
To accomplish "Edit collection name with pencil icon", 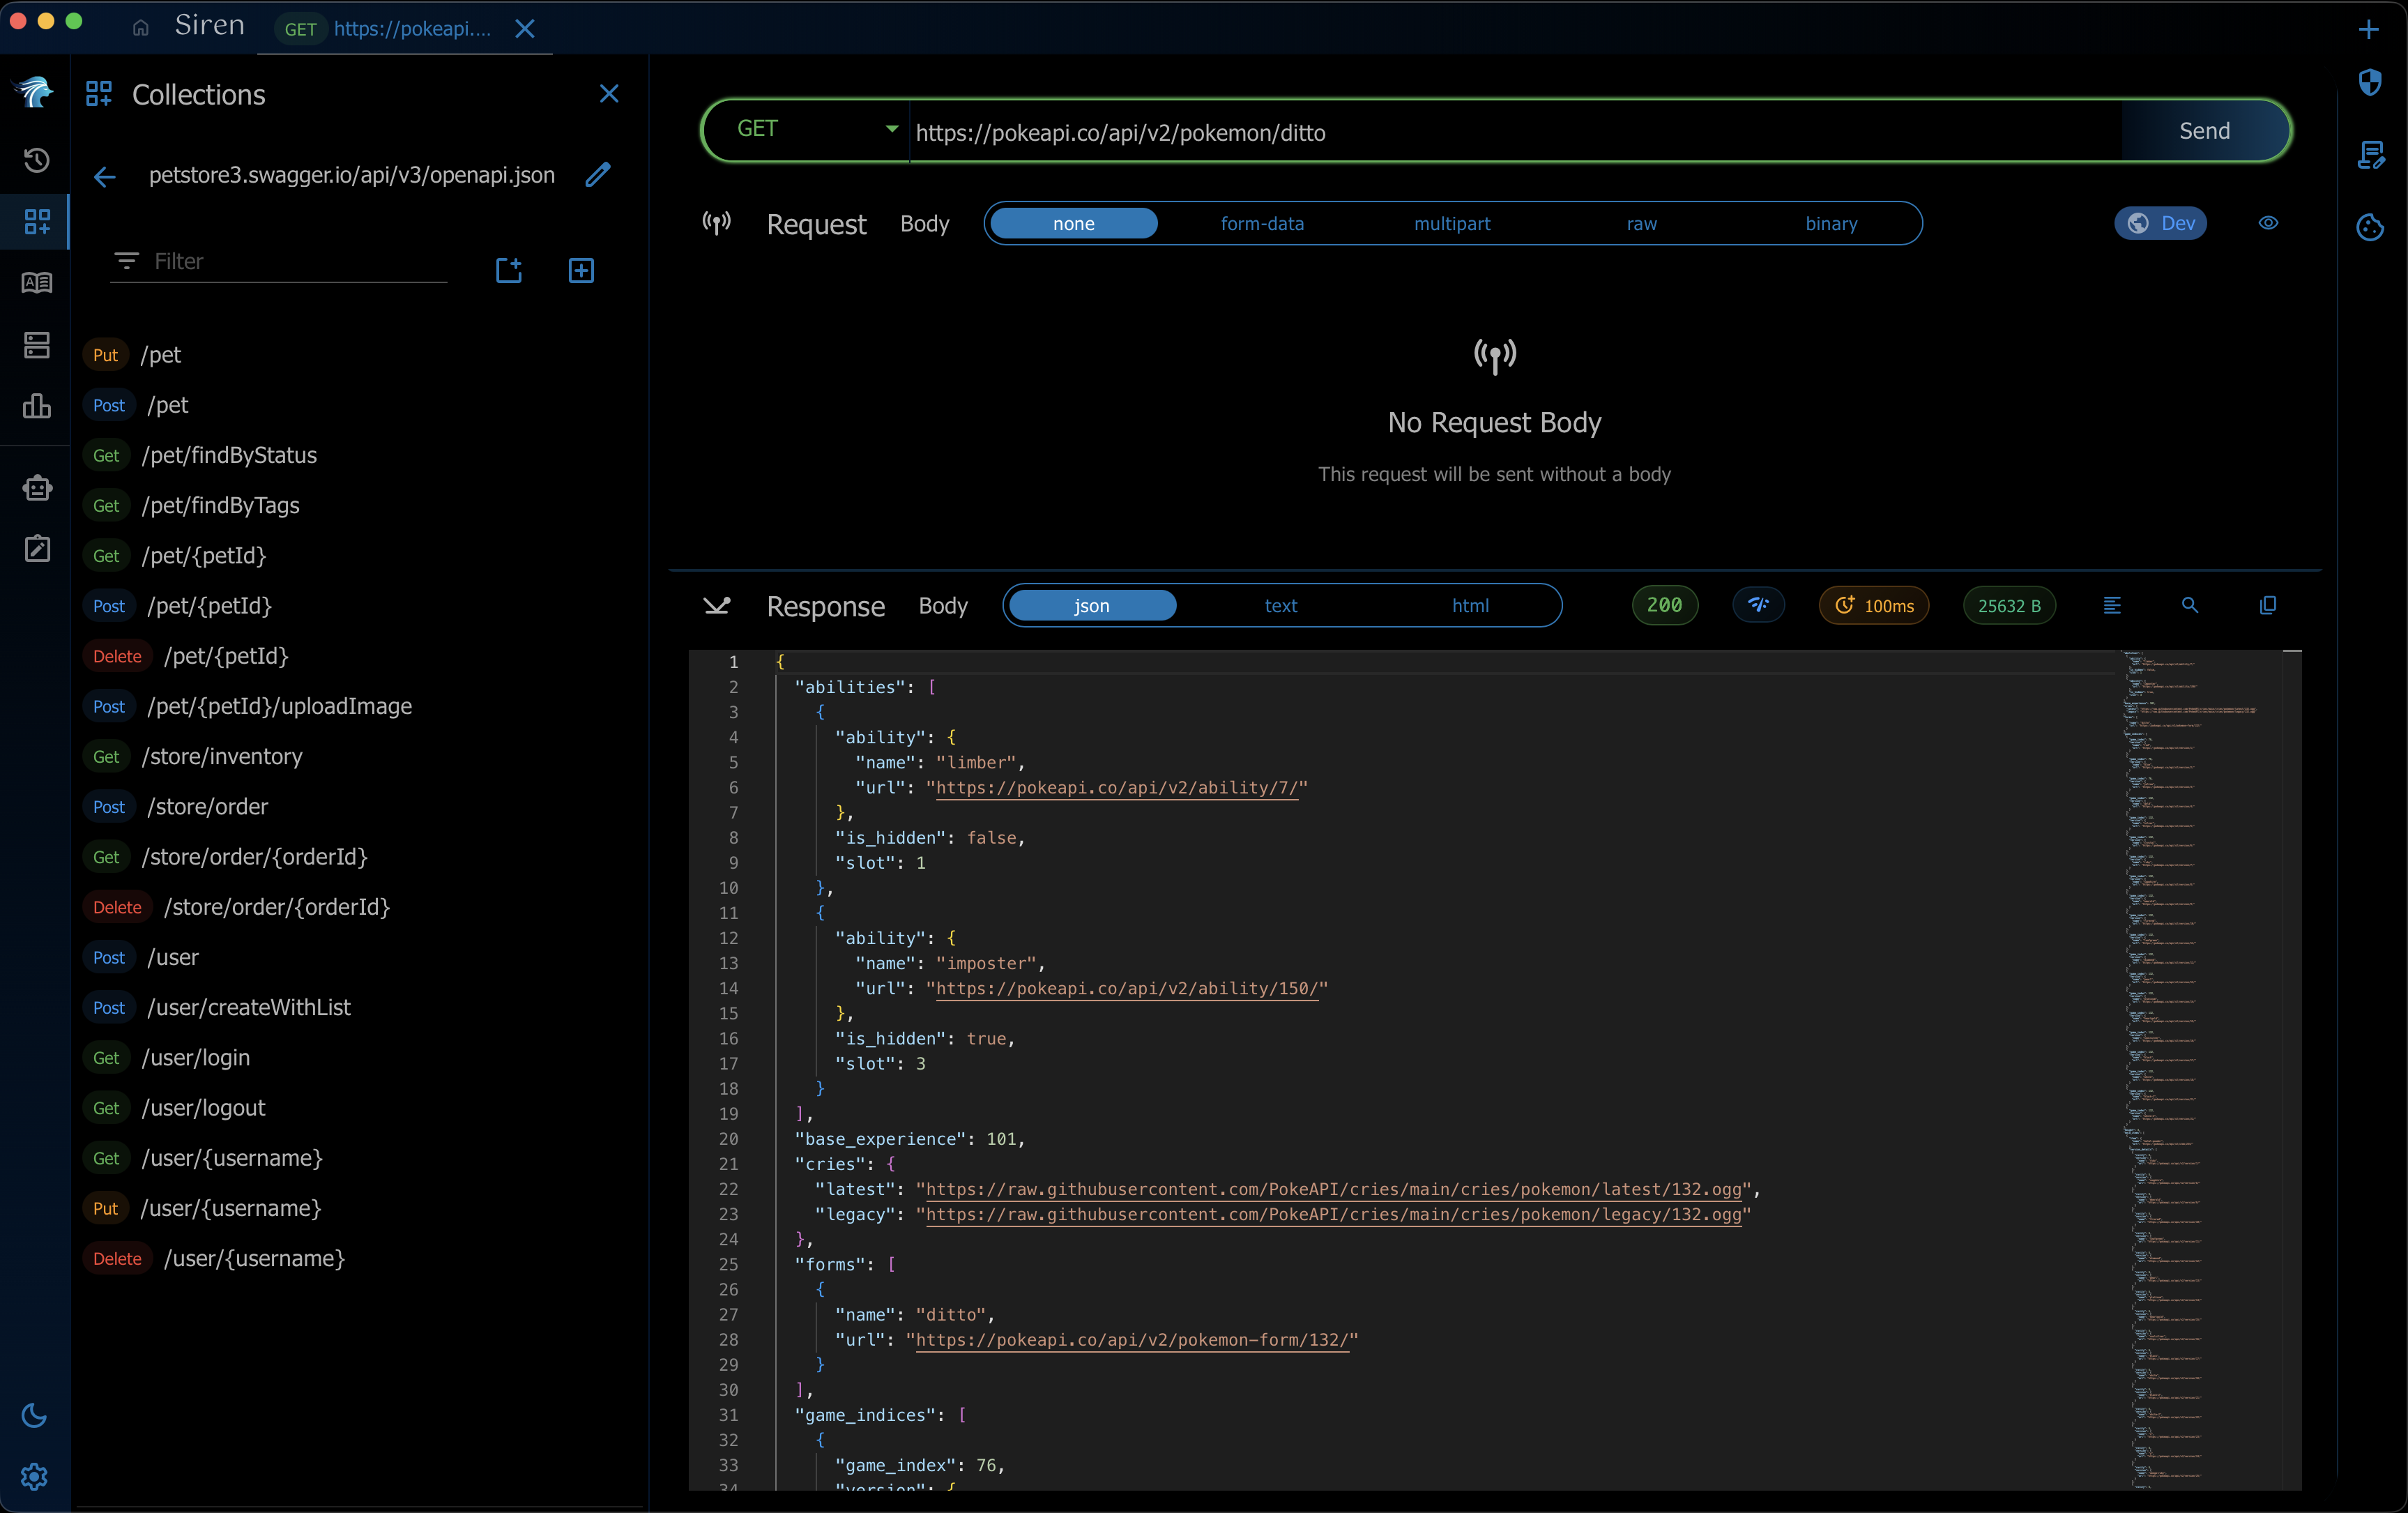I will click(598, 175).
